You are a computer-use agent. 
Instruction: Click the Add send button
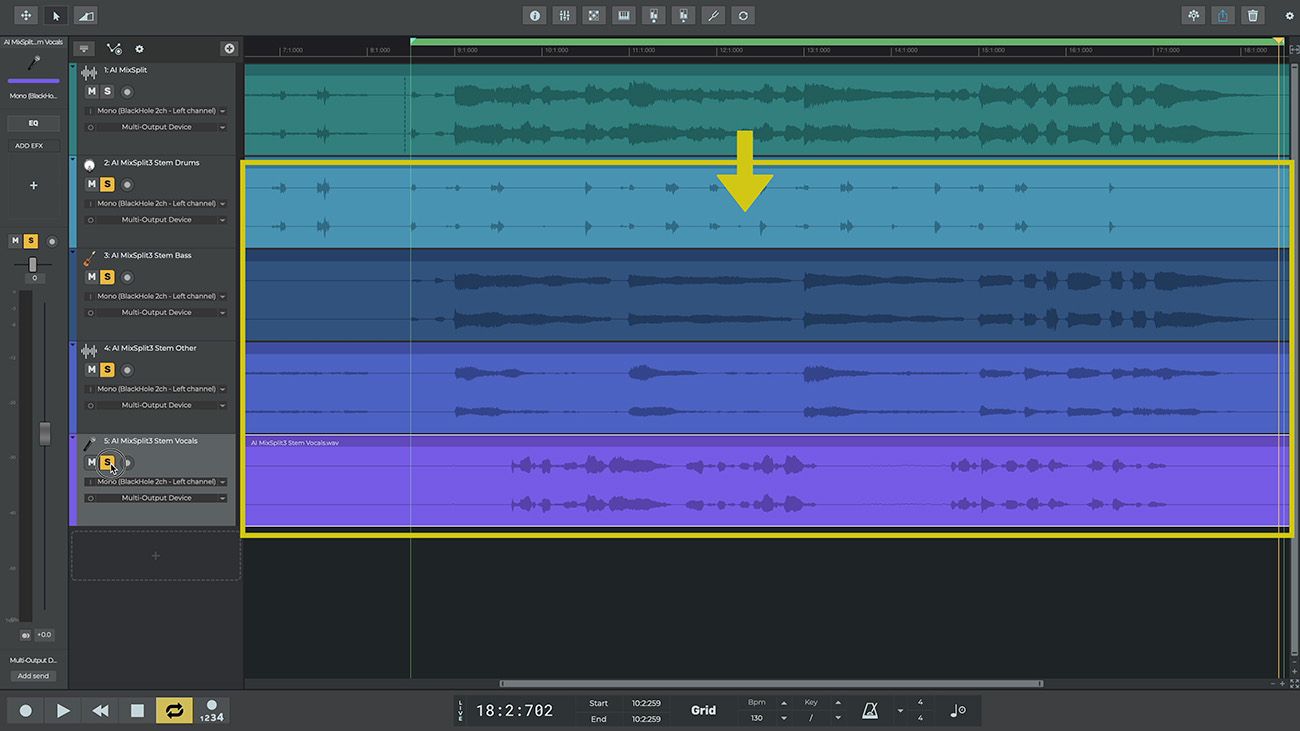[x=33, y=676]
